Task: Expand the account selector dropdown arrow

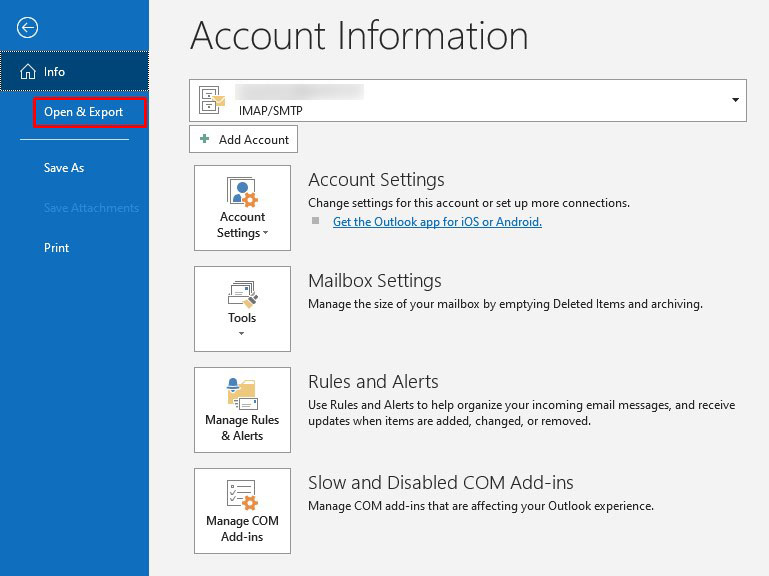Action: click(735, 100)
